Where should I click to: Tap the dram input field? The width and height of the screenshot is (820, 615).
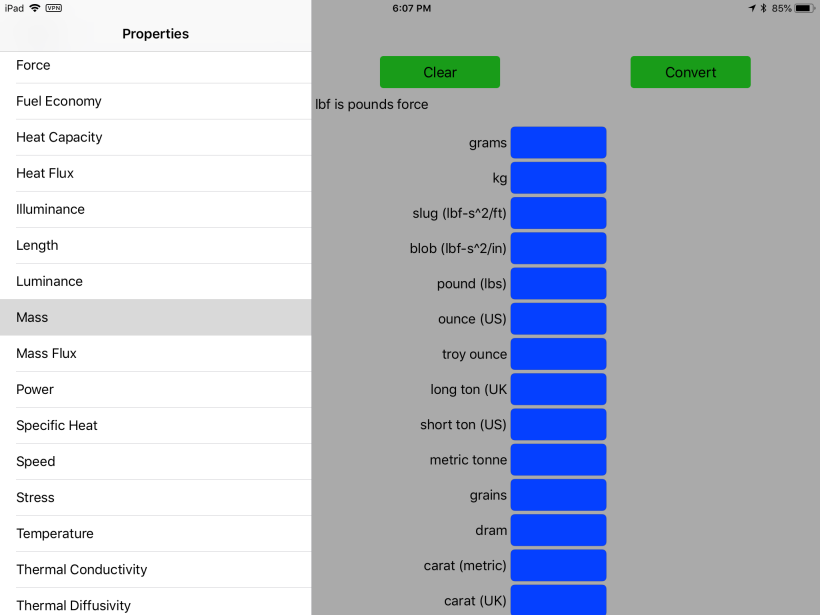(559, 530)
